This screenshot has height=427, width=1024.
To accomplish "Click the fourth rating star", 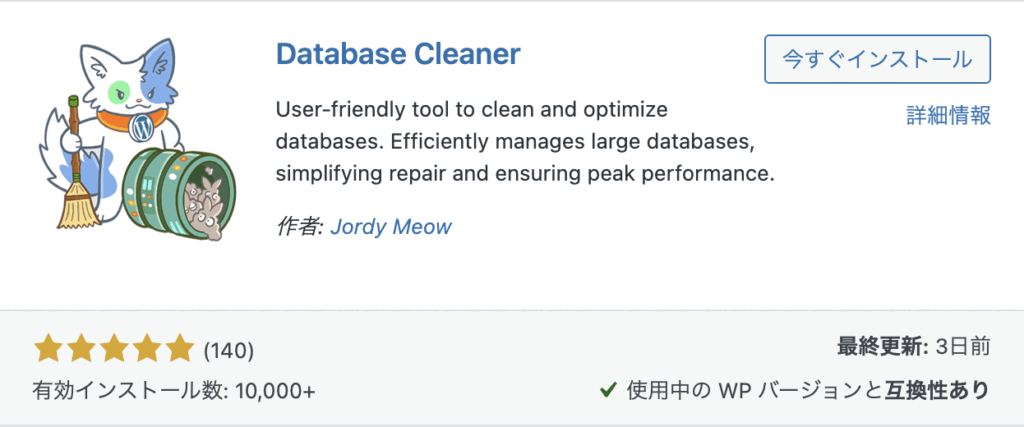I will pos(146,349).
